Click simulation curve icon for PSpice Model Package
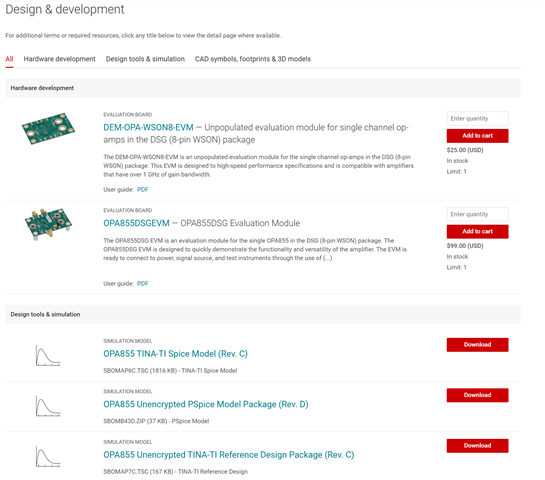Image resolution: width=545 pixels, height=480 pixels. (48, 406)
